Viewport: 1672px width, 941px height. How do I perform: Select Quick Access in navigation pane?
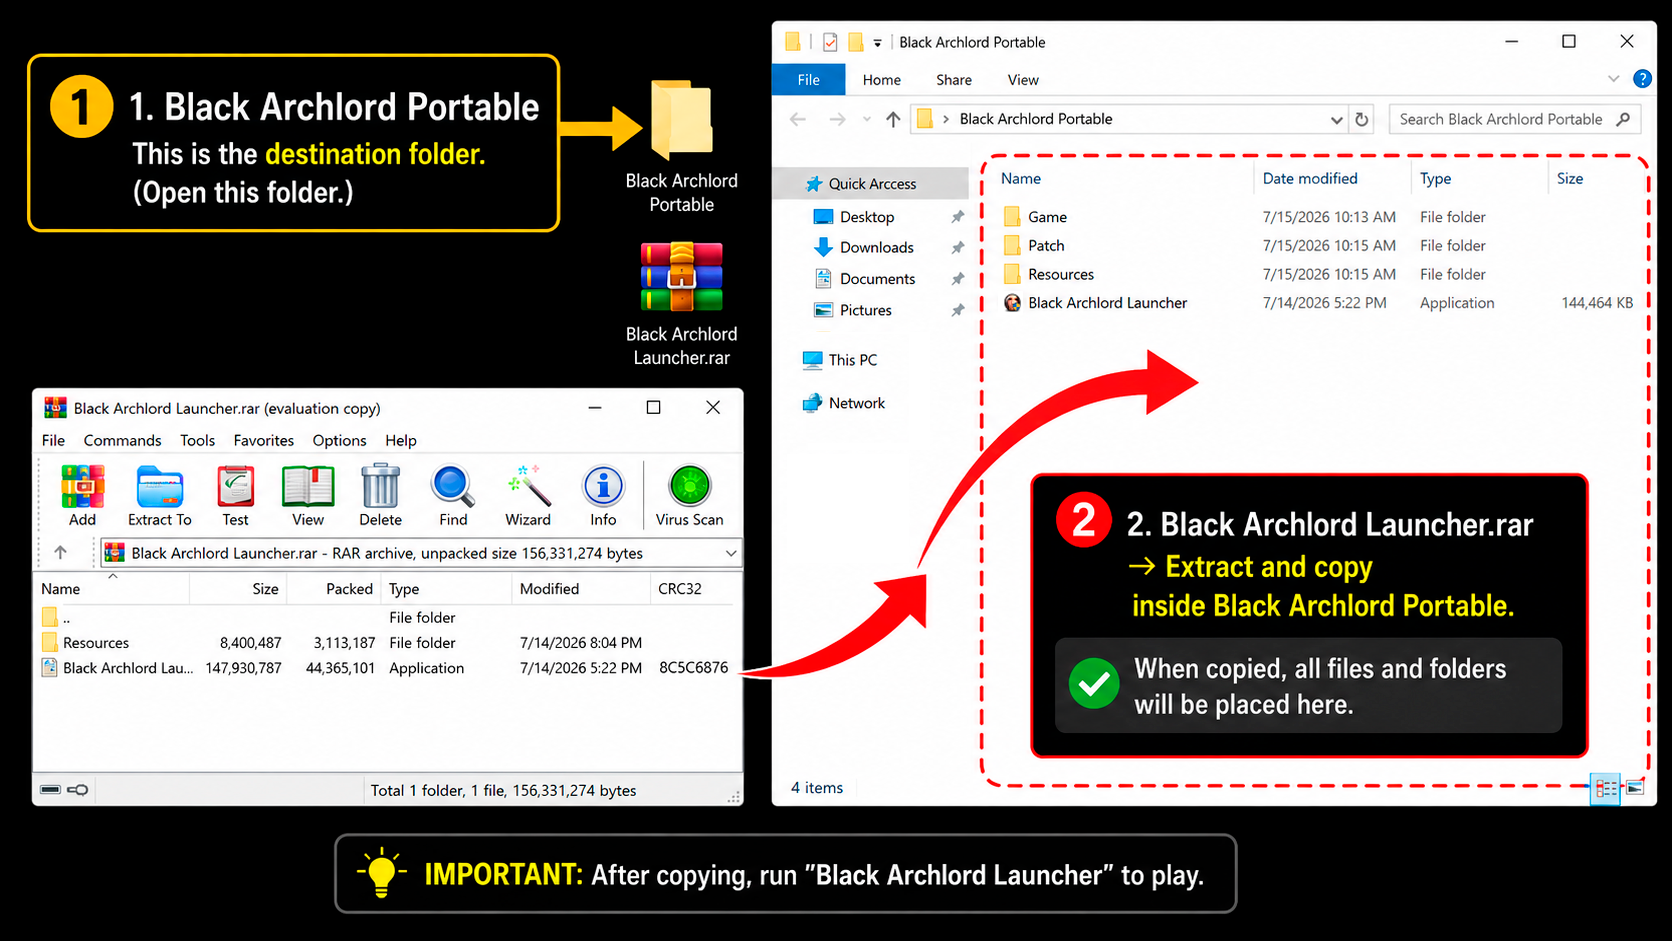click(x=872, y=184)
